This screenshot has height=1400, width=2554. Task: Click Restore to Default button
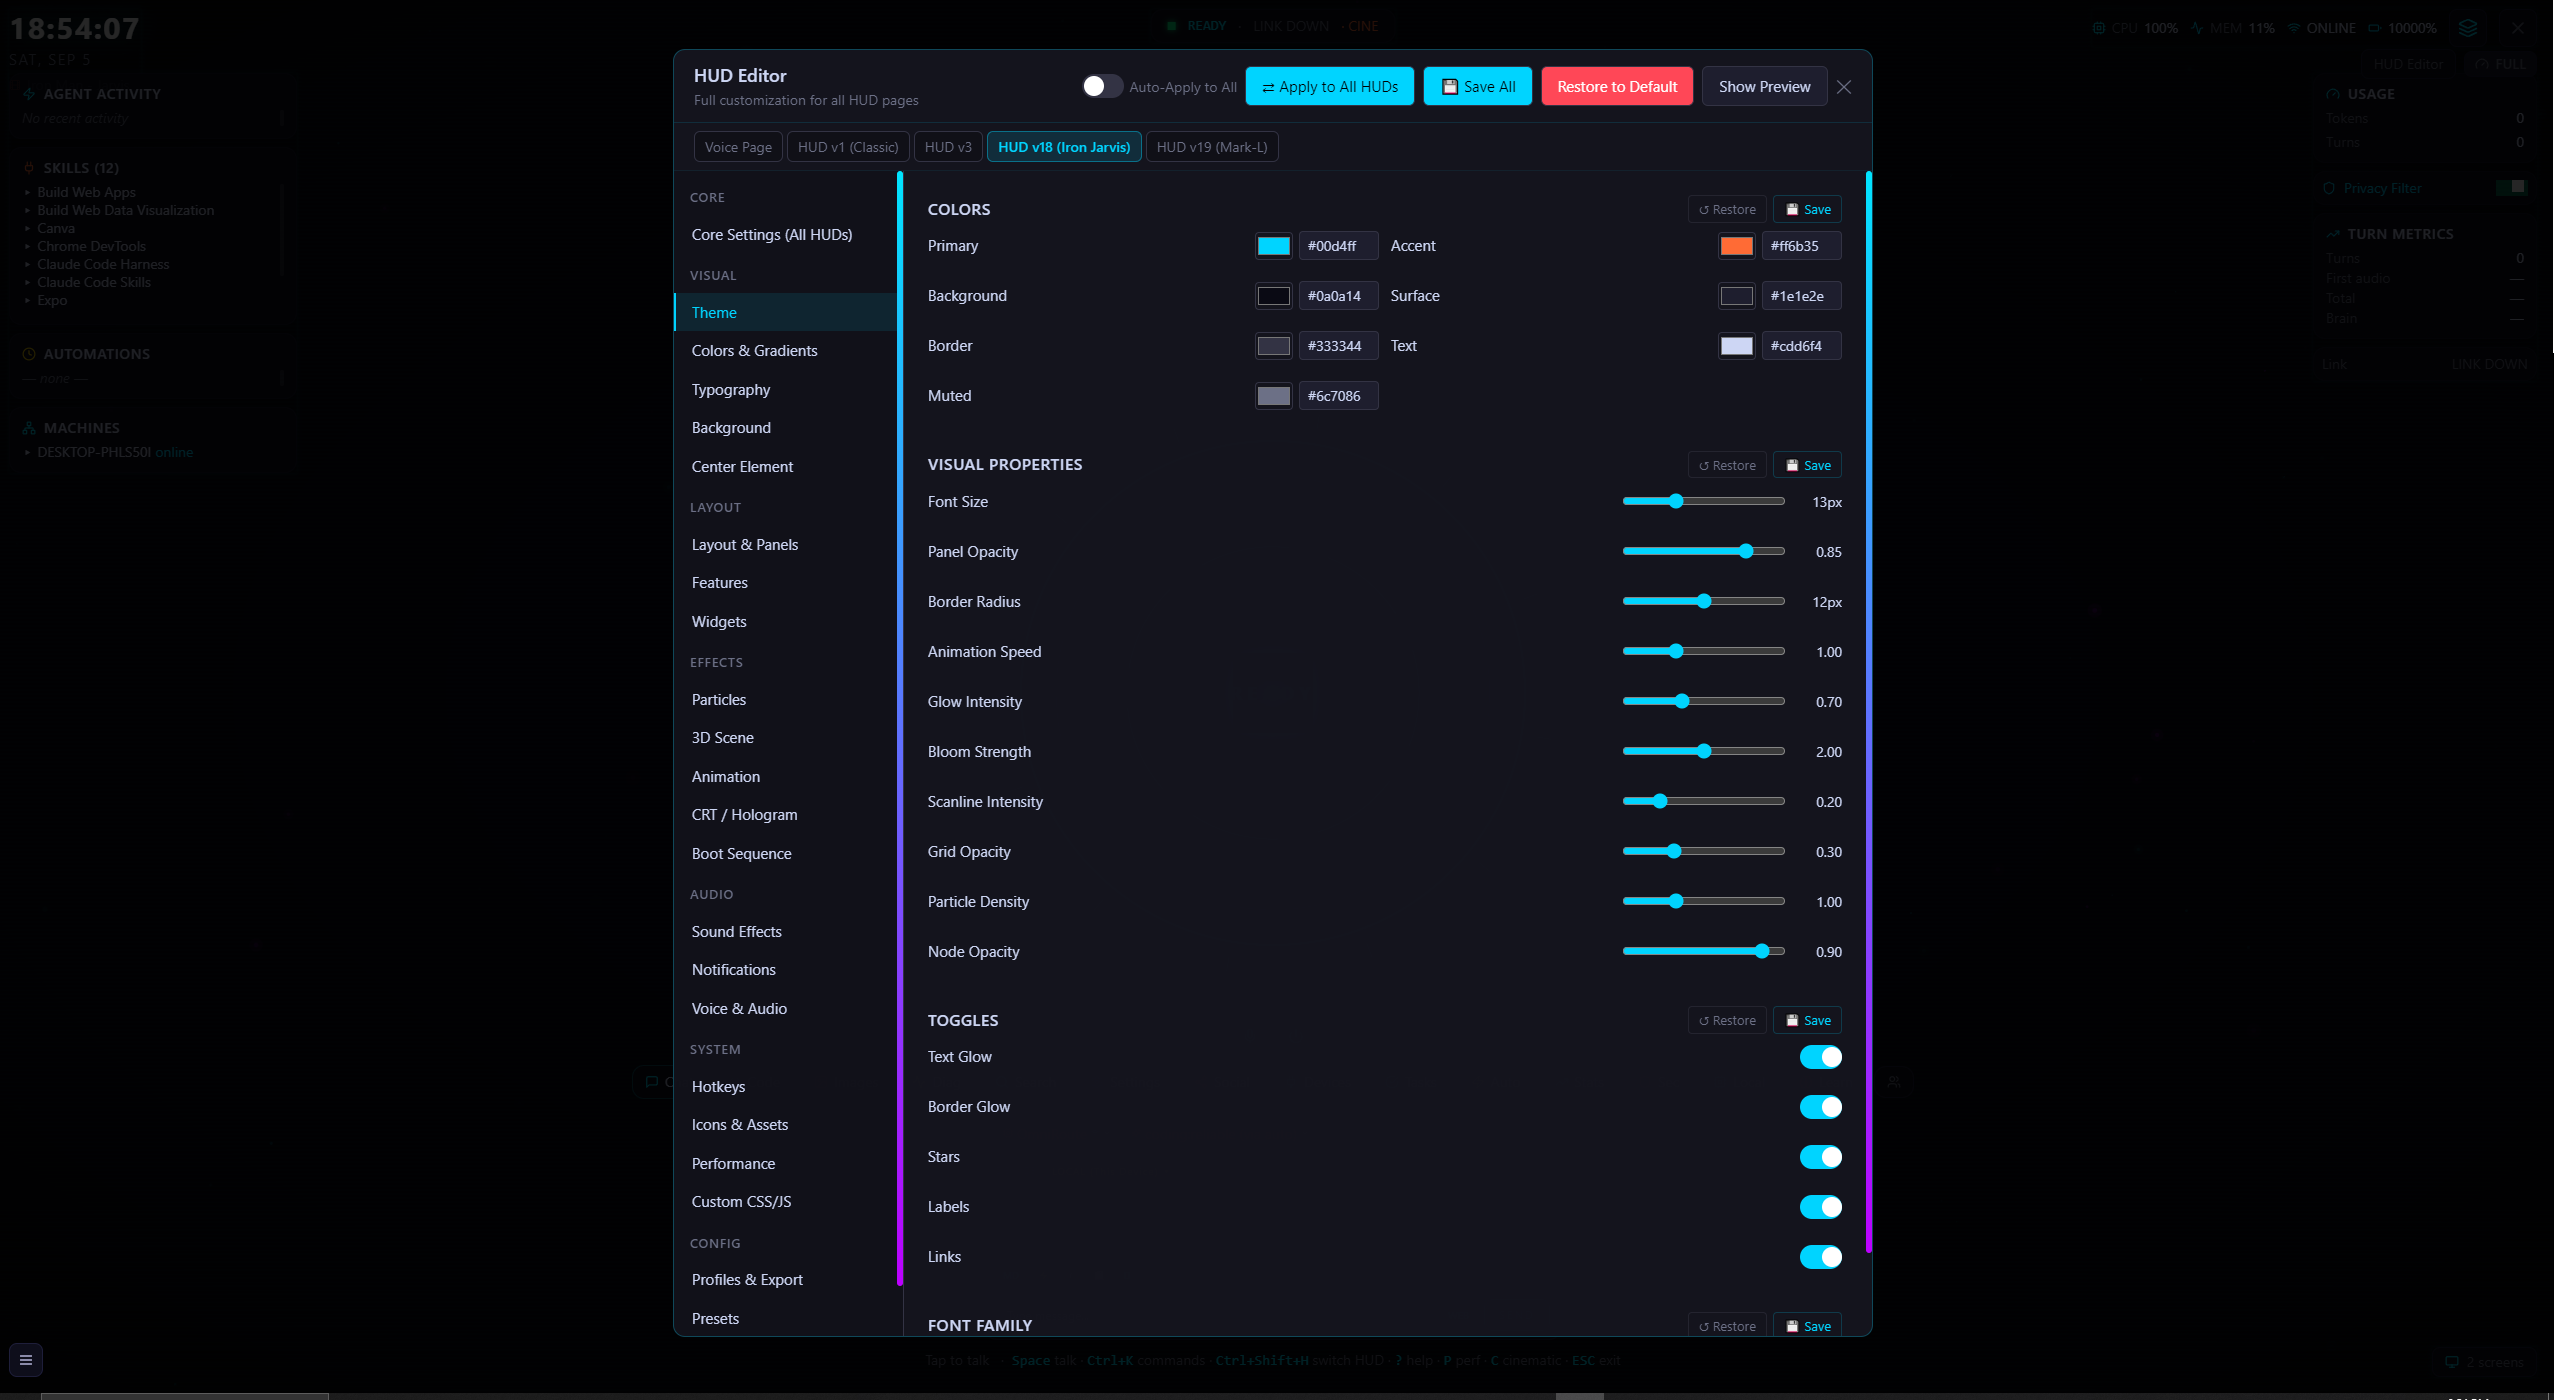pyautogui.click(x=1617, y=87)
